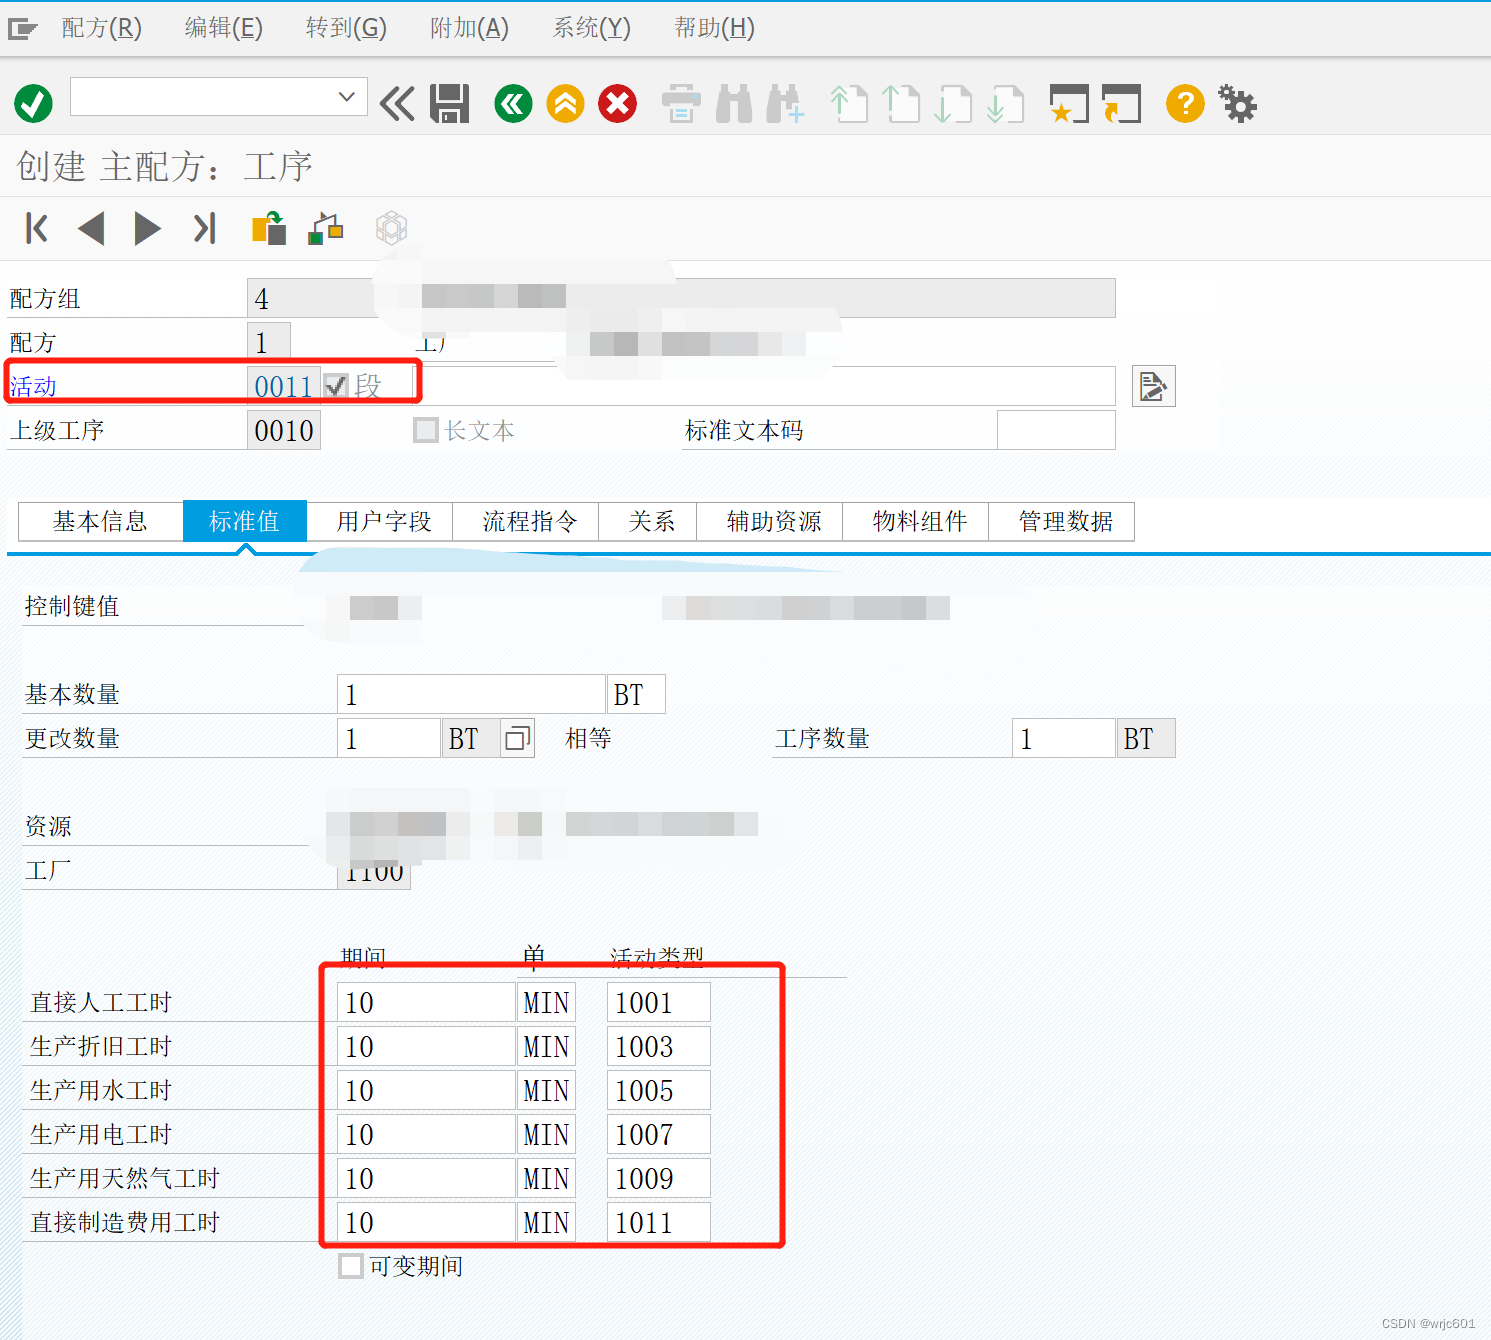Click the hierarchy structure toolbar icon
Image resolution: width=1491 pixels, height=1340 pixels.
click(325, 228)
